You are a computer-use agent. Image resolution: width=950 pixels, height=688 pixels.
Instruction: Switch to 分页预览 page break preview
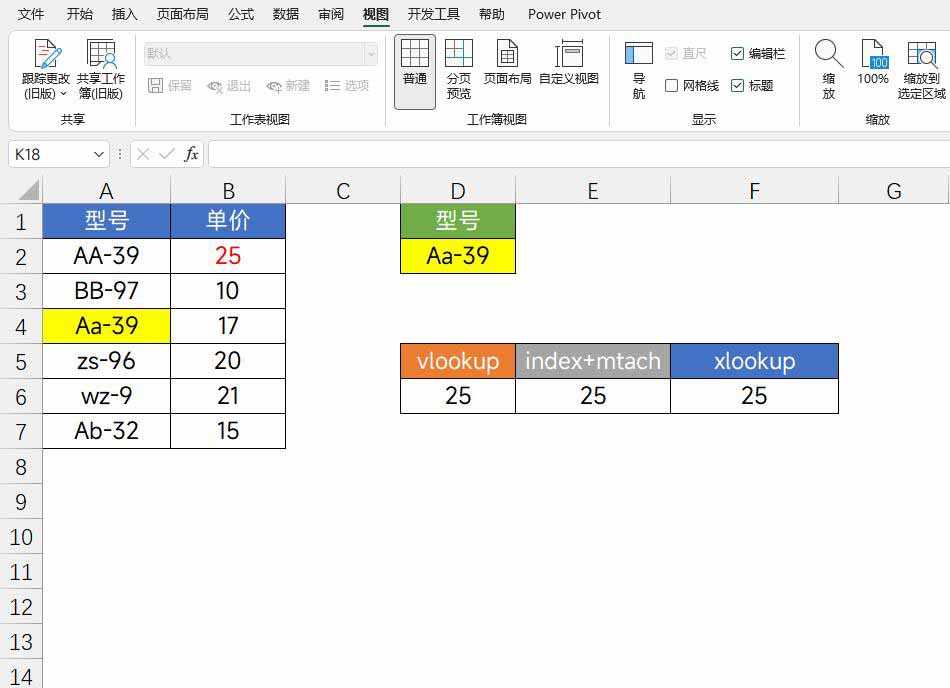(459, 56)
